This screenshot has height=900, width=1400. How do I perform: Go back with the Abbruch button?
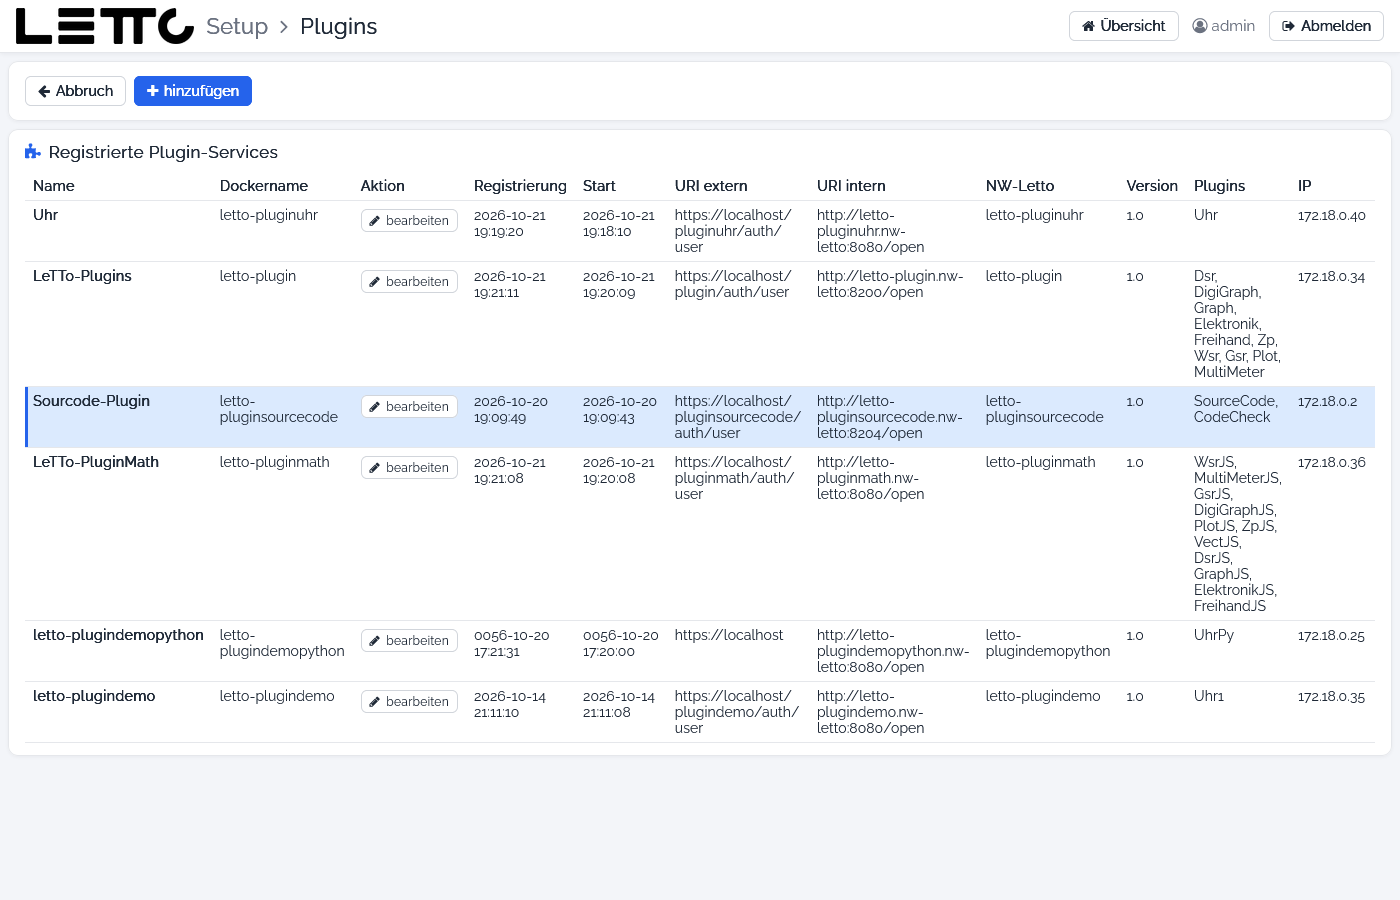[76, 91]
